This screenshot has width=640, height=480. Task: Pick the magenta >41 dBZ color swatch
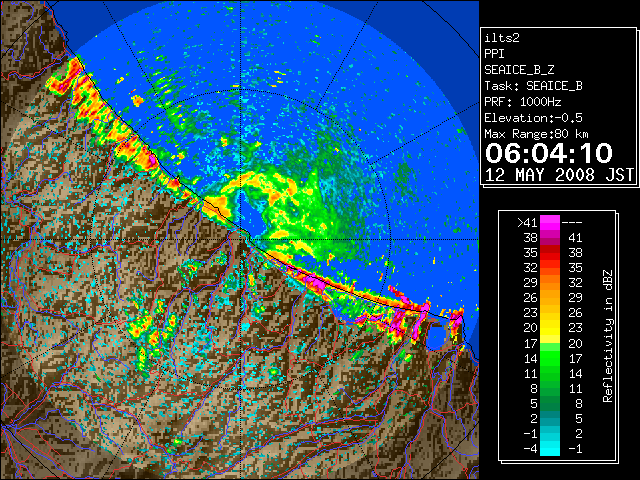pos(550,222)
